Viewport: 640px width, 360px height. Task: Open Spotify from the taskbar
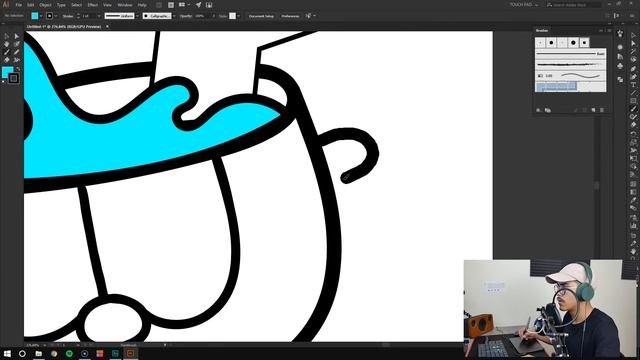tap(69, 353)
